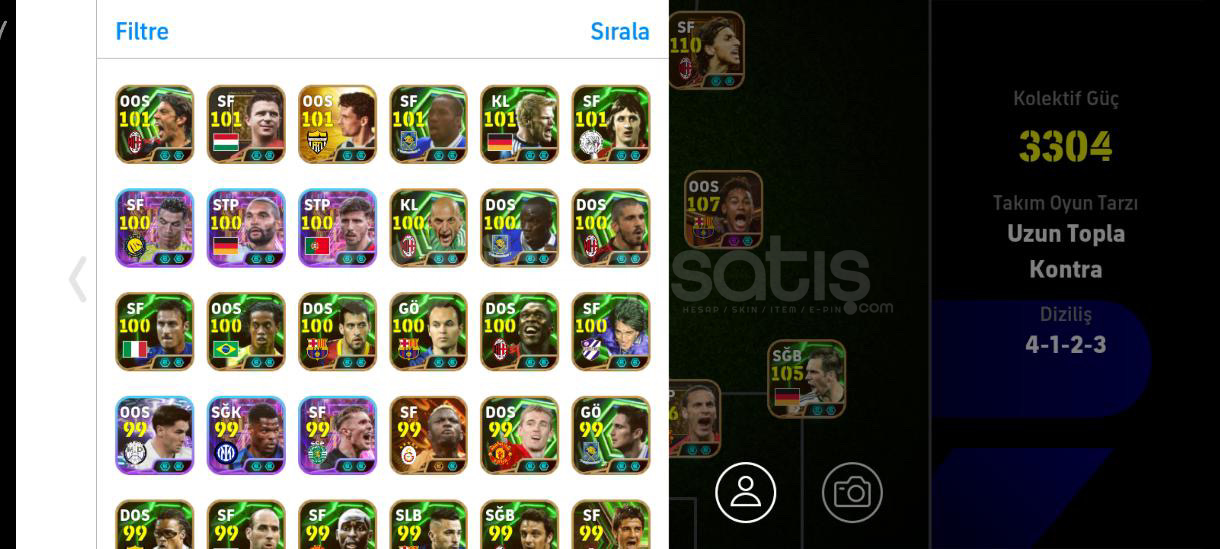Open the camera screenshot icon
1220x549 pixels.
852,492
